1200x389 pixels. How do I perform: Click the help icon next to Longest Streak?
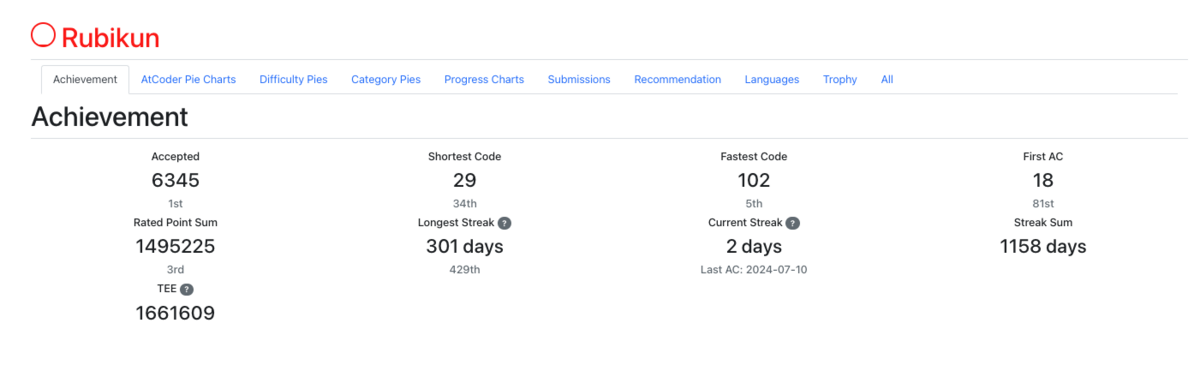tap(505, 223)
